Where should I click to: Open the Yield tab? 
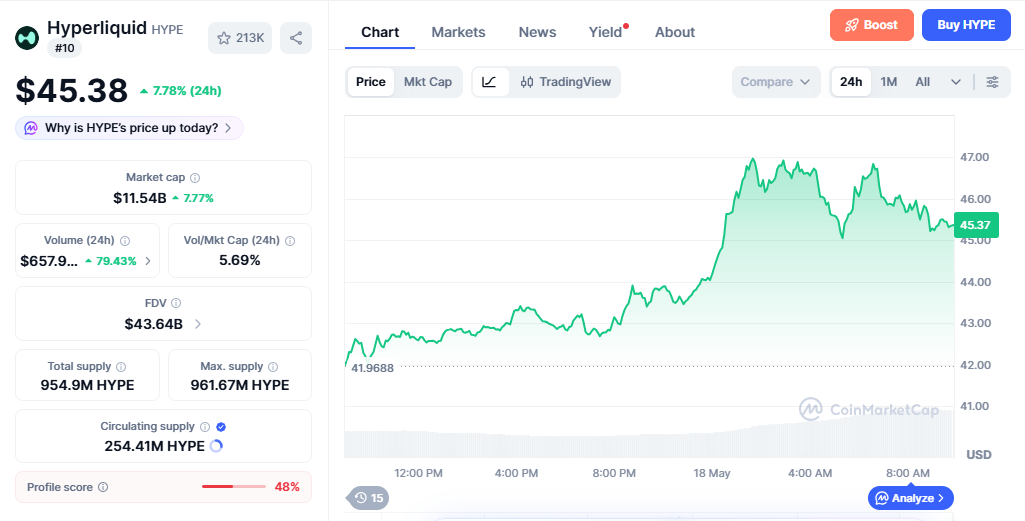point(605,32)
